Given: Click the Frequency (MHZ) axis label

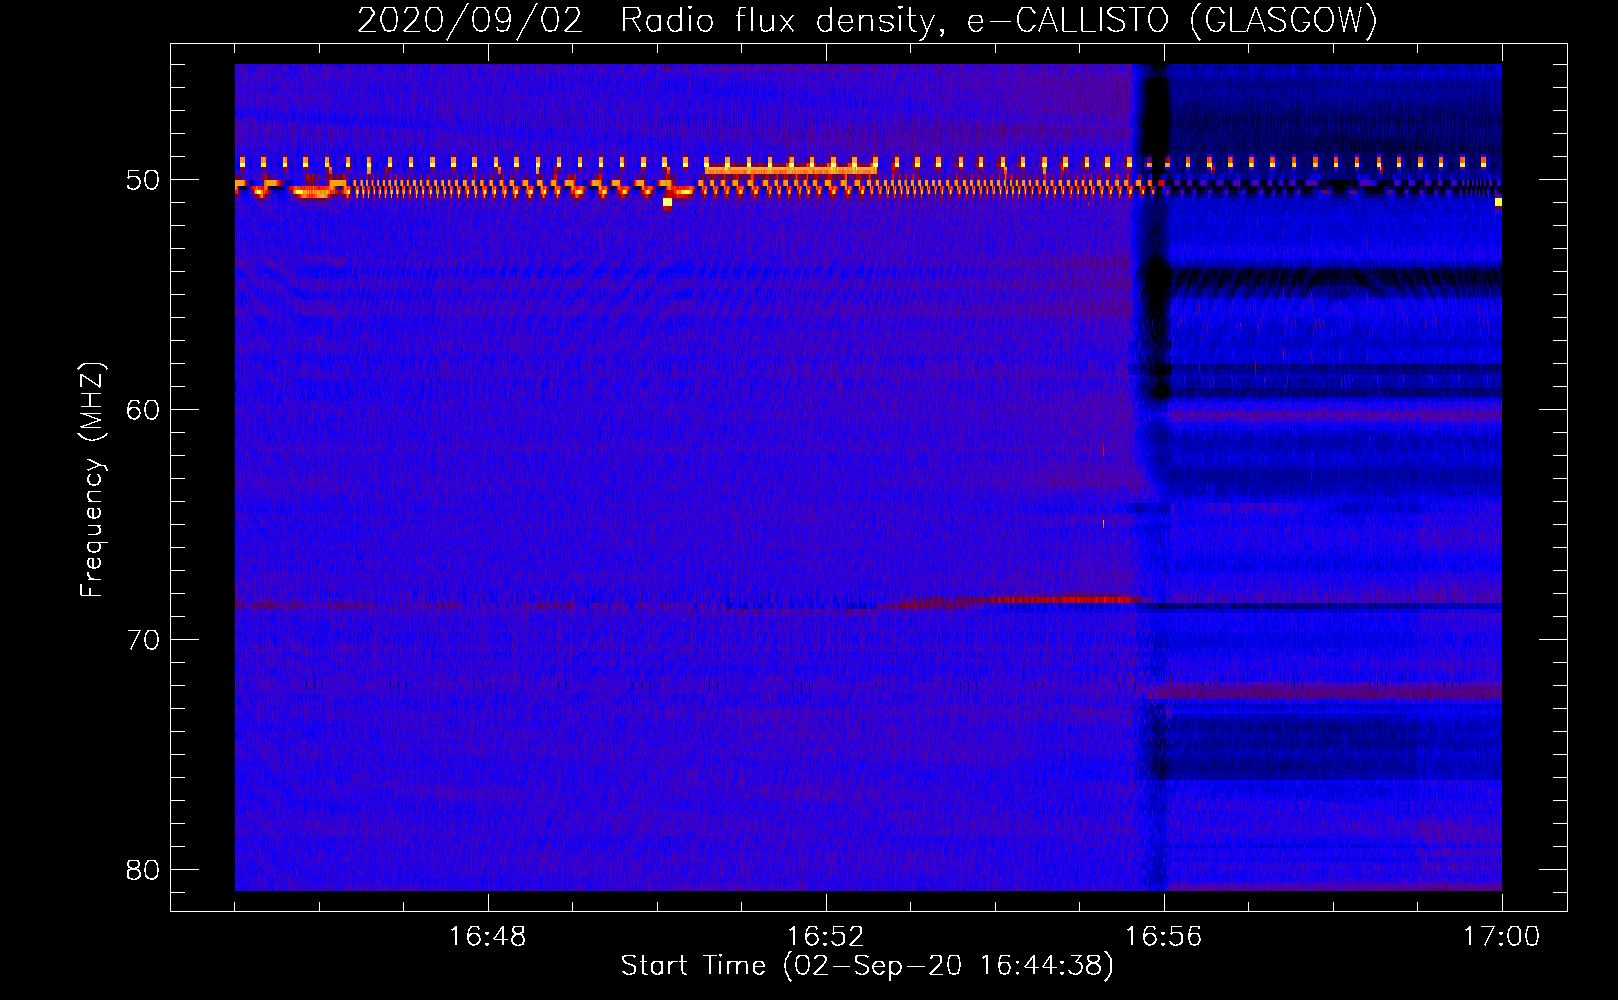Looking at the screenshot, I should (x=92, y=480).
